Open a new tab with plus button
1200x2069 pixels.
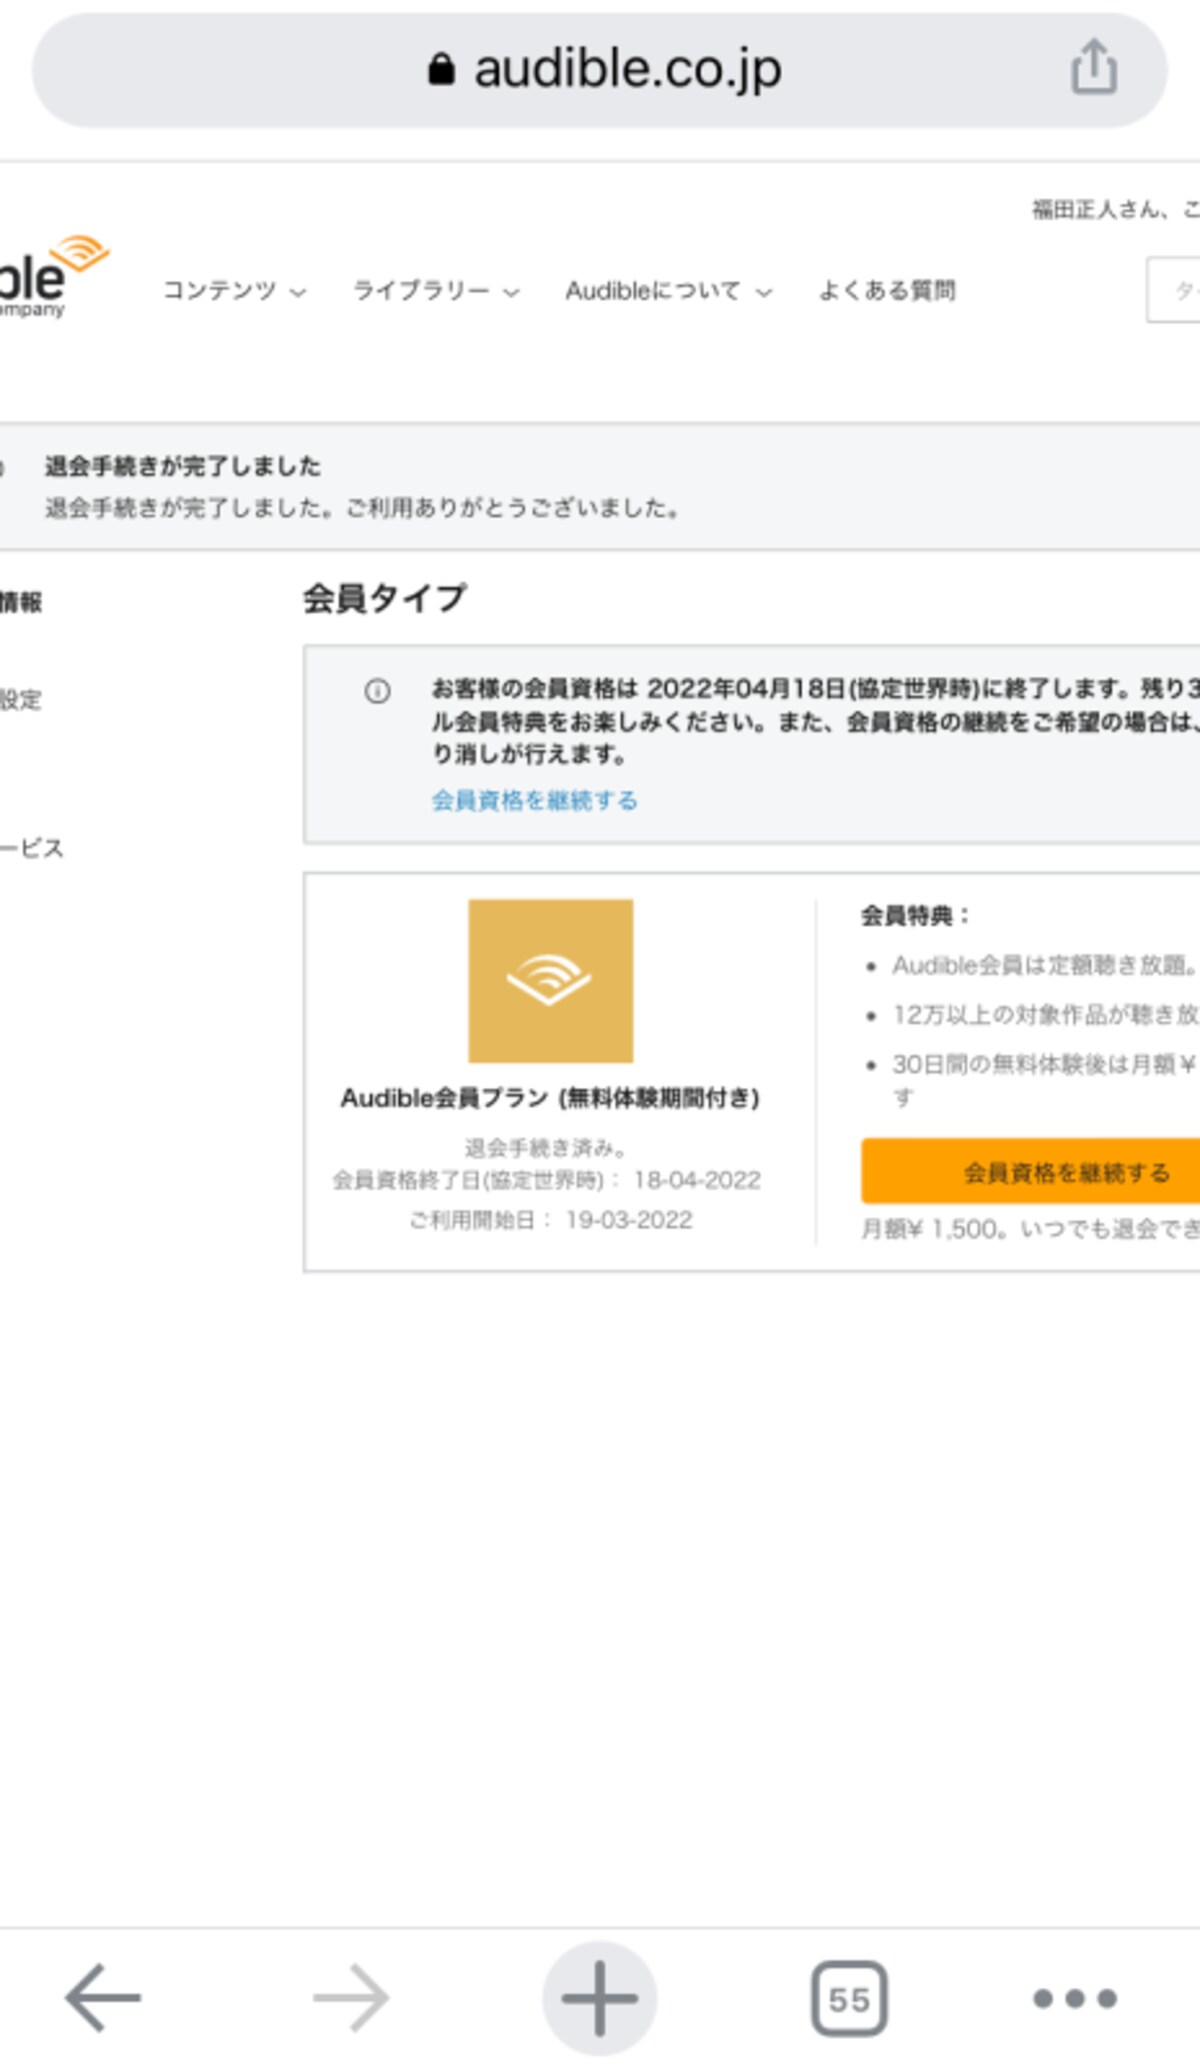click(599, 1997)
